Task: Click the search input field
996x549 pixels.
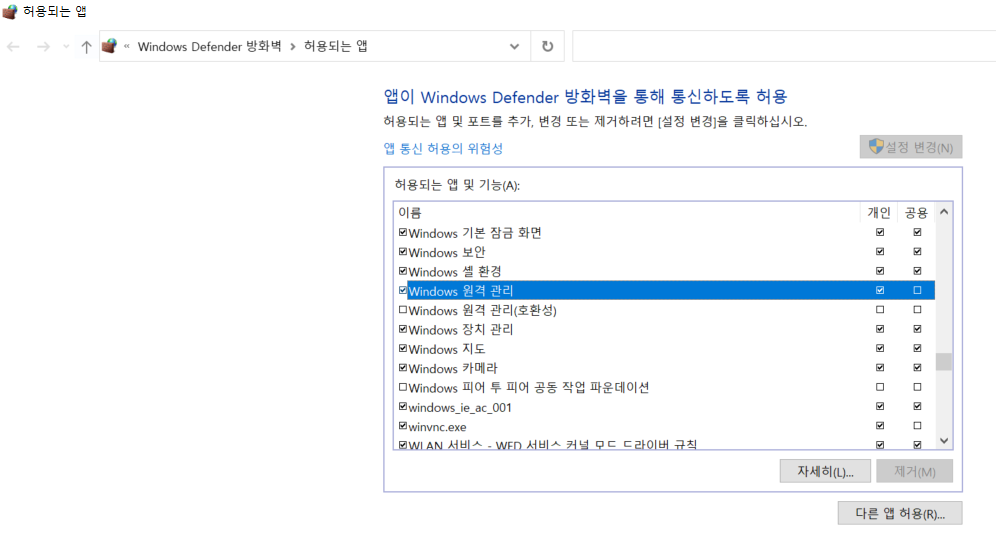Action: (x=784, y=46)
